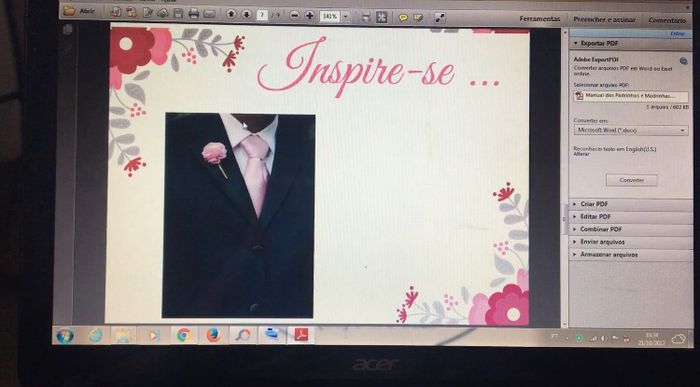The width and height of the screenshot is (700, 387).
Task: Open the Comentário pane tab
Action: (x=667, y=20)
